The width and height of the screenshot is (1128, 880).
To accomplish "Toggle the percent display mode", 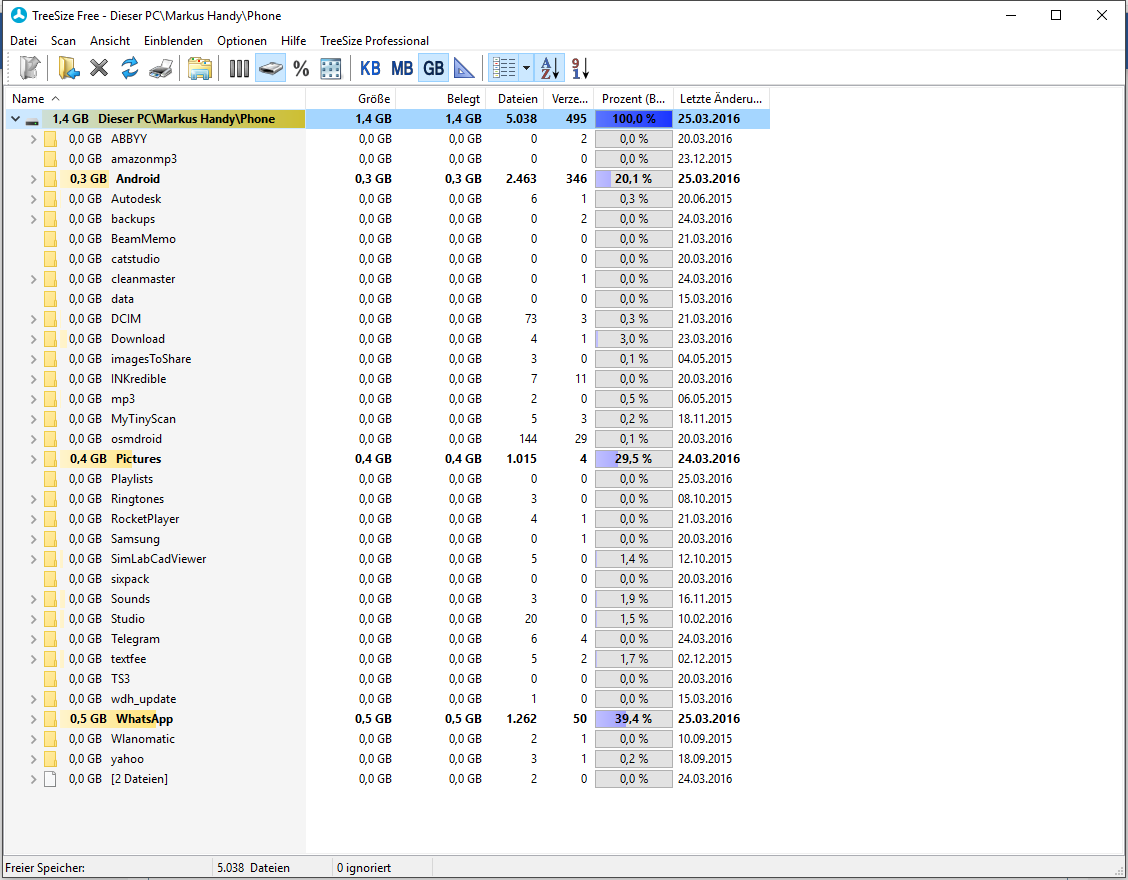I will pos(301,68).
